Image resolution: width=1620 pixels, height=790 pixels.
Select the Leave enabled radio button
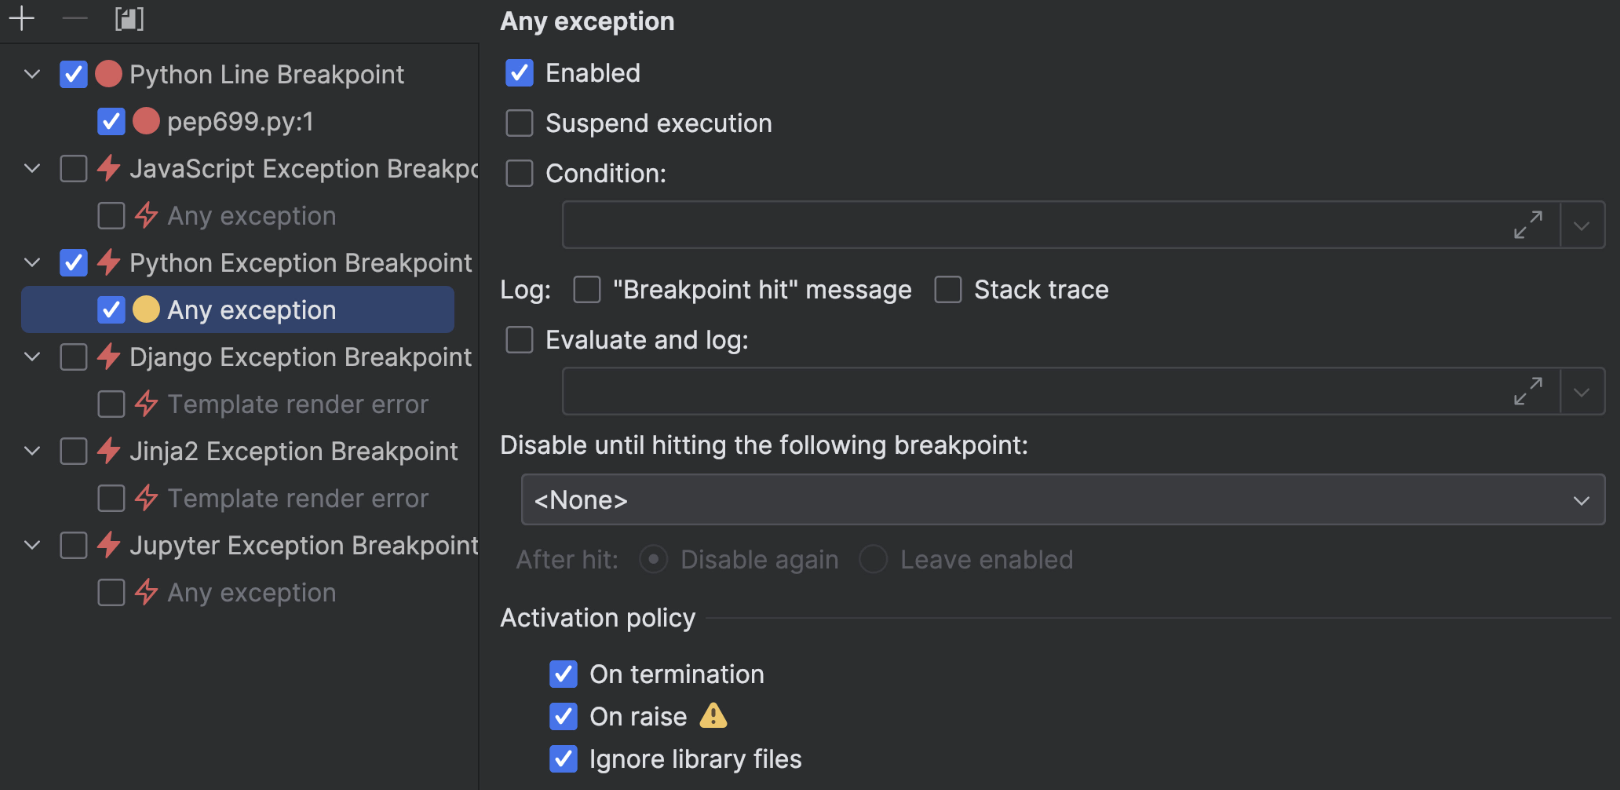[x=873, y=560]
